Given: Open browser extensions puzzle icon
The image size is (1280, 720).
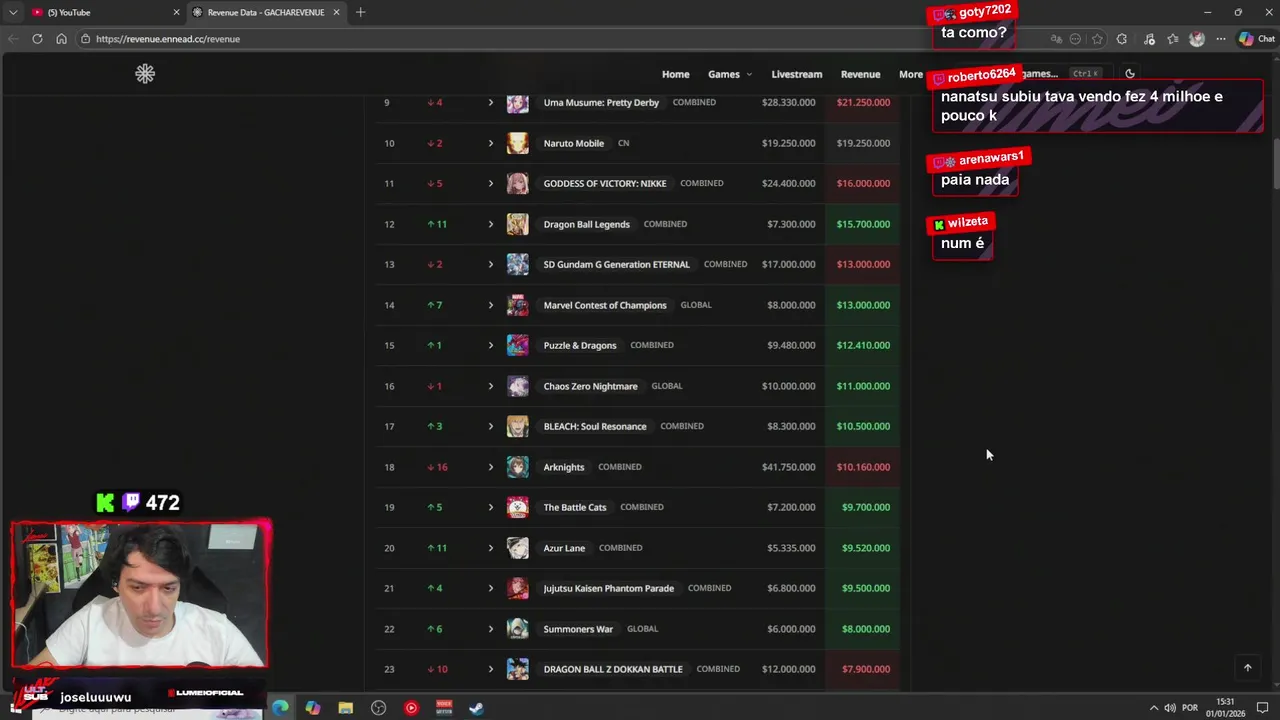Looking at the screenshot, I should 1121,39.
